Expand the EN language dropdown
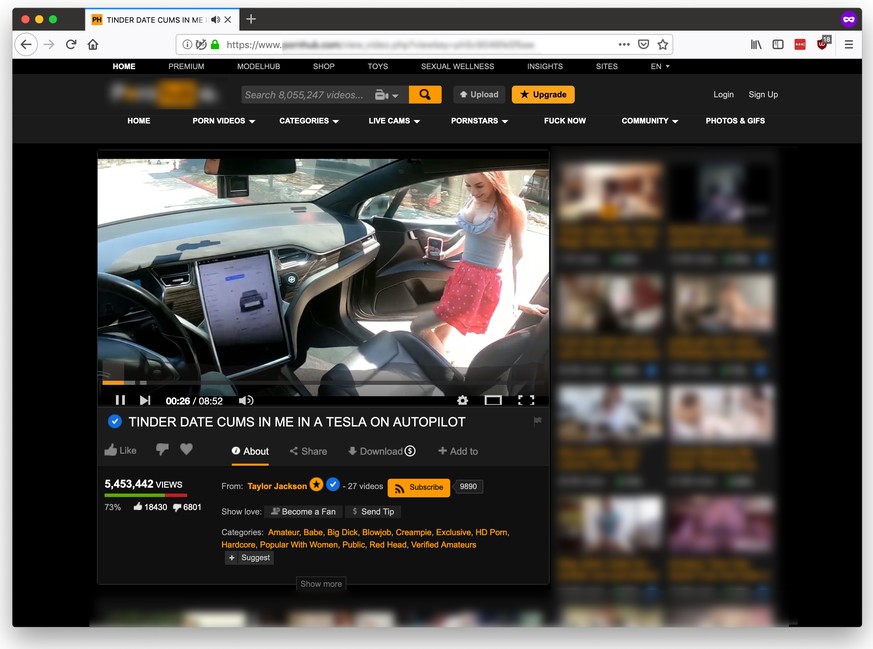Image resolution: width=873 pixels, height=649 pixels. pyautogui.click(x=660, y=66)
